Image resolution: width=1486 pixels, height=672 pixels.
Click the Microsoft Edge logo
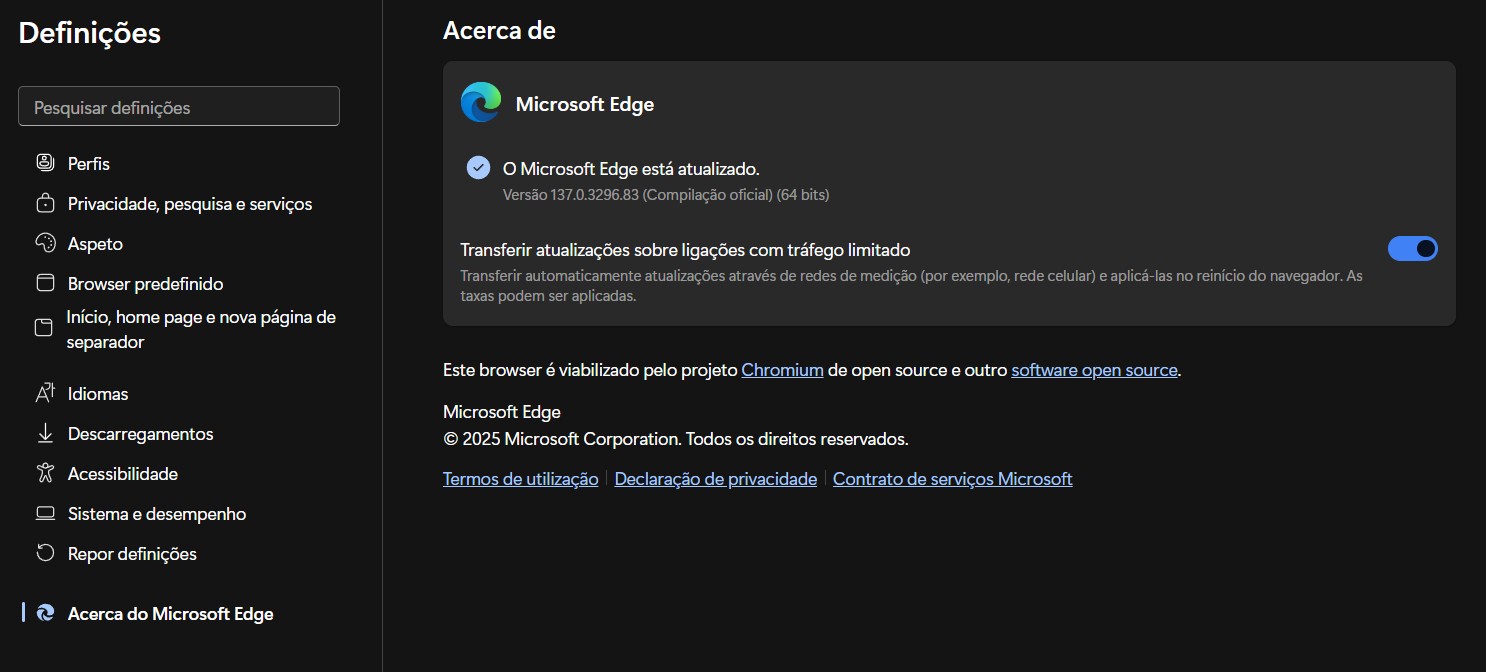coord(481,103)
